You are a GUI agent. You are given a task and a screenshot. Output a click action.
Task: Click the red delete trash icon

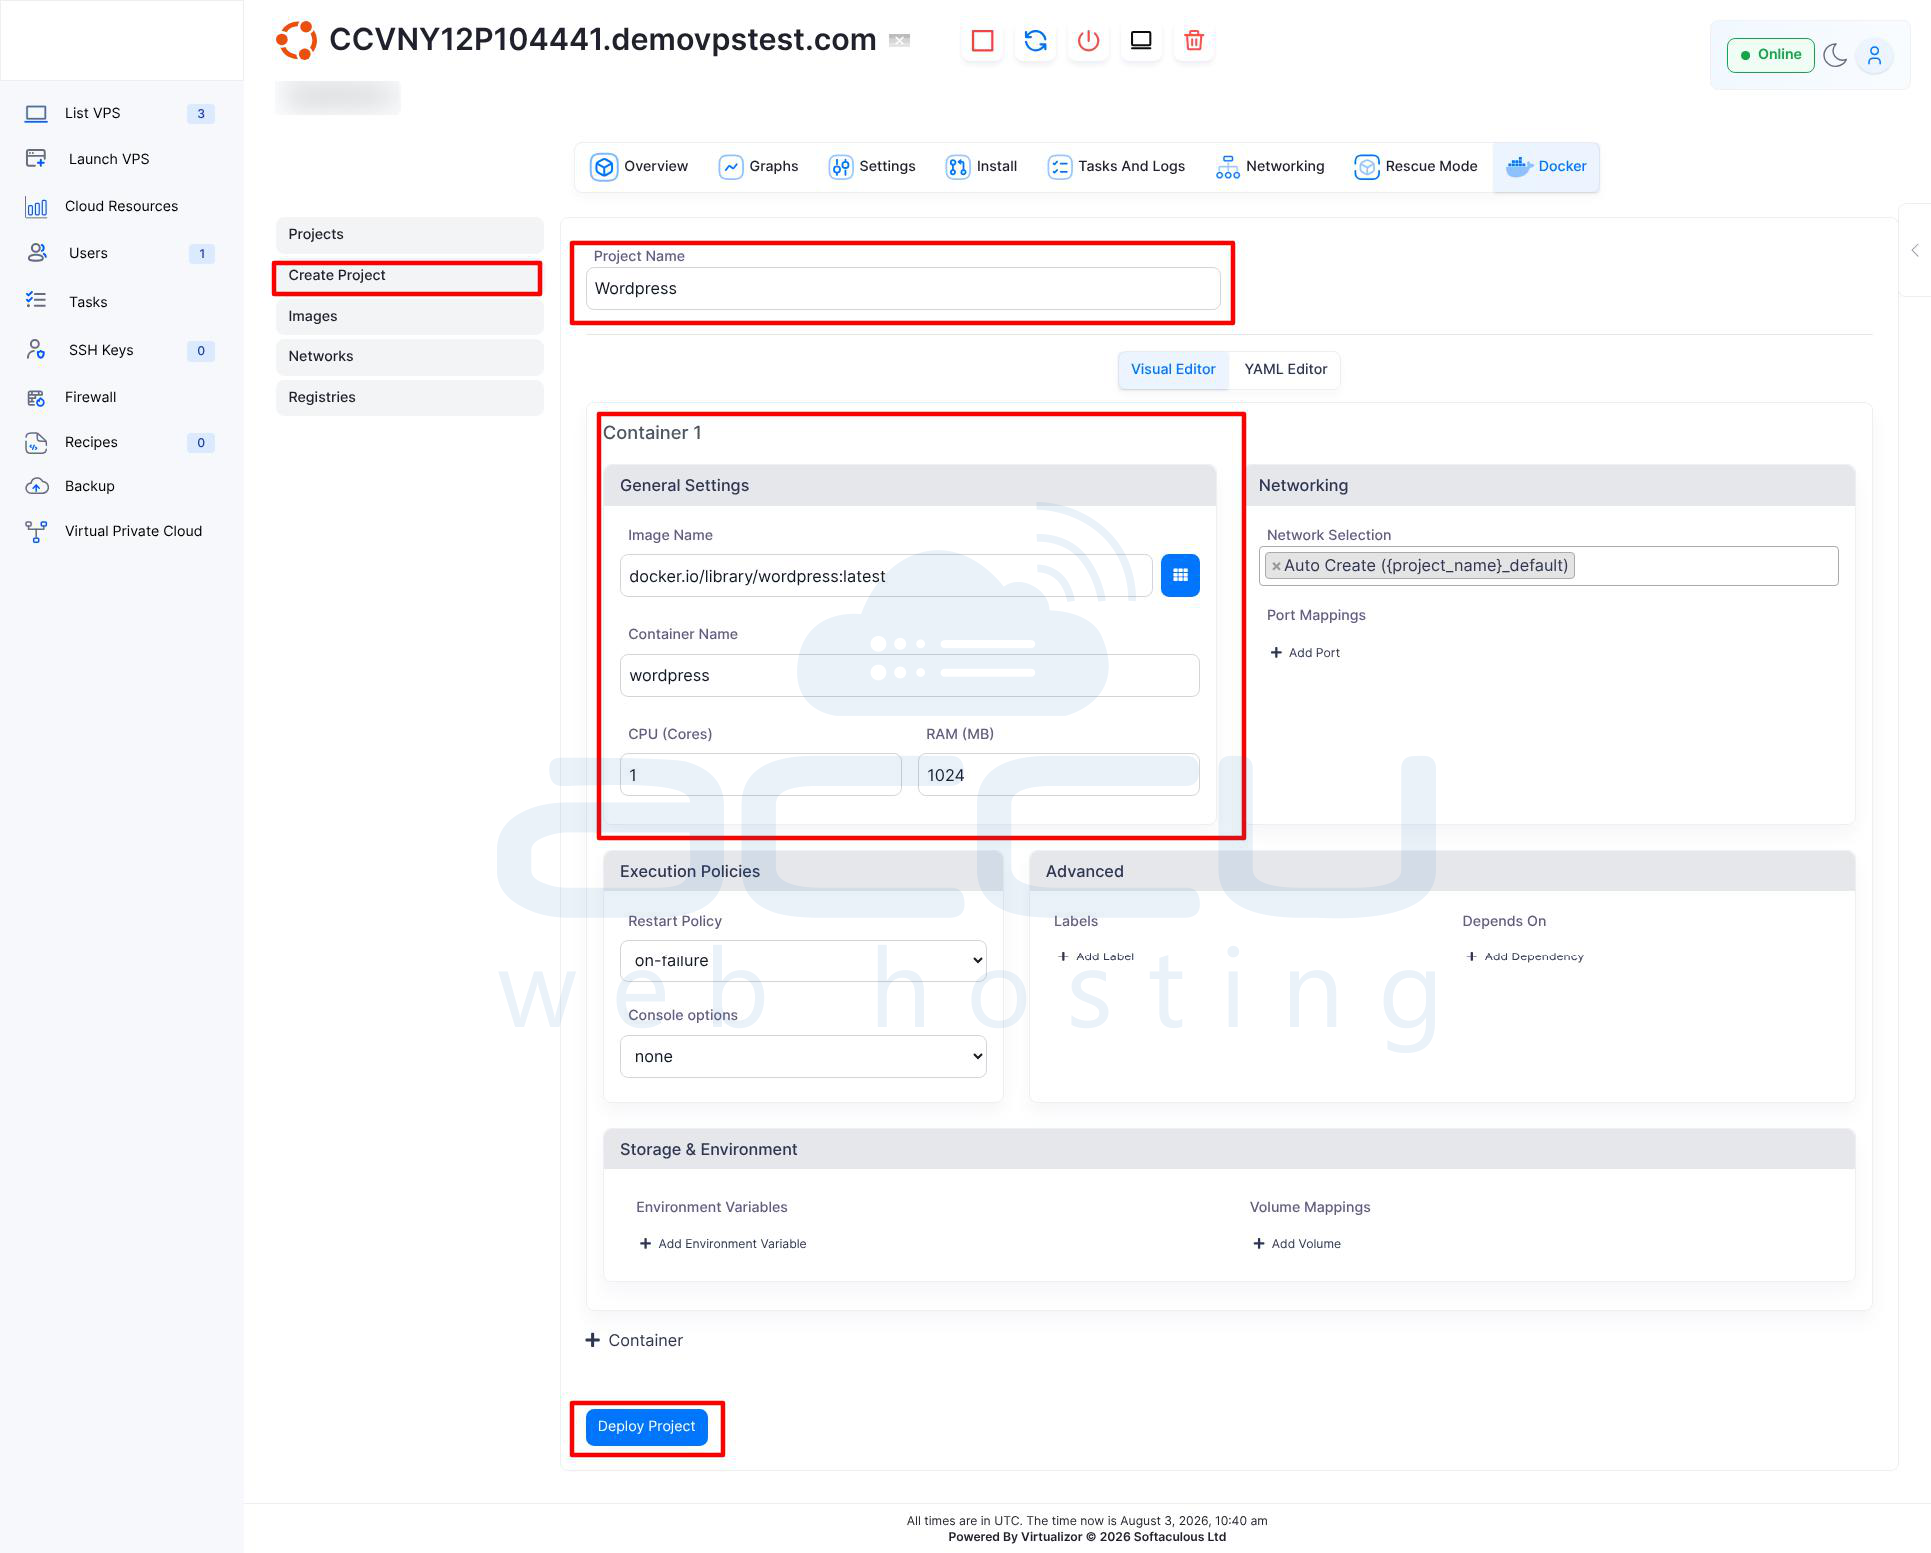point(1193,41)
